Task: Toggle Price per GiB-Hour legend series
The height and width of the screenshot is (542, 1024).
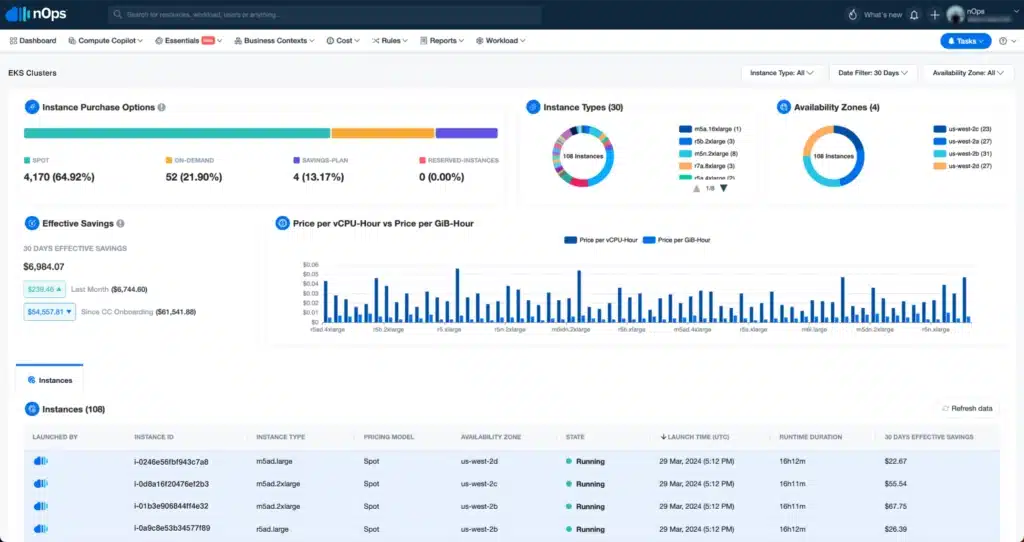Action: (x=677, y=240)
